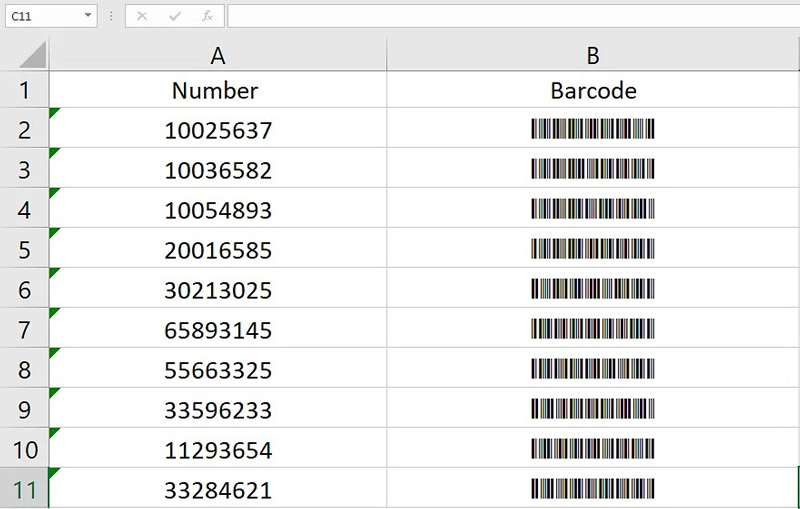Click the Number header cell
This screenshot has height=509, width=800.
(216, 90)
